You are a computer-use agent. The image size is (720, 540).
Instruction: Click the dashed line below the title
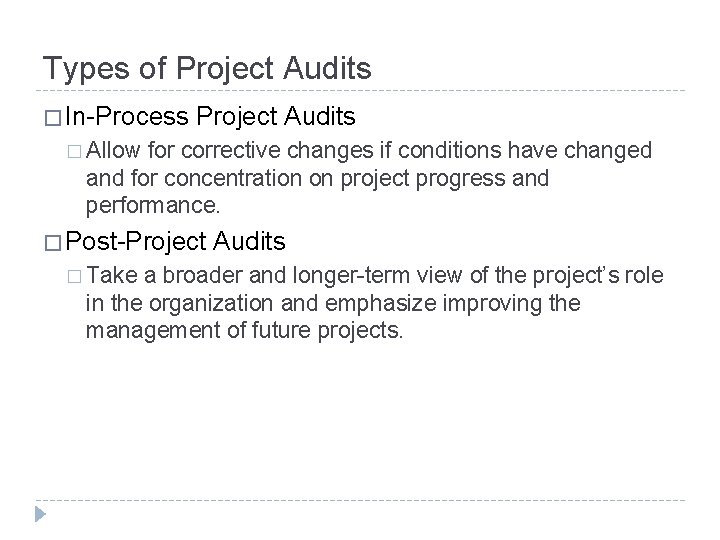pyautogui.click(x=360, y=90)
